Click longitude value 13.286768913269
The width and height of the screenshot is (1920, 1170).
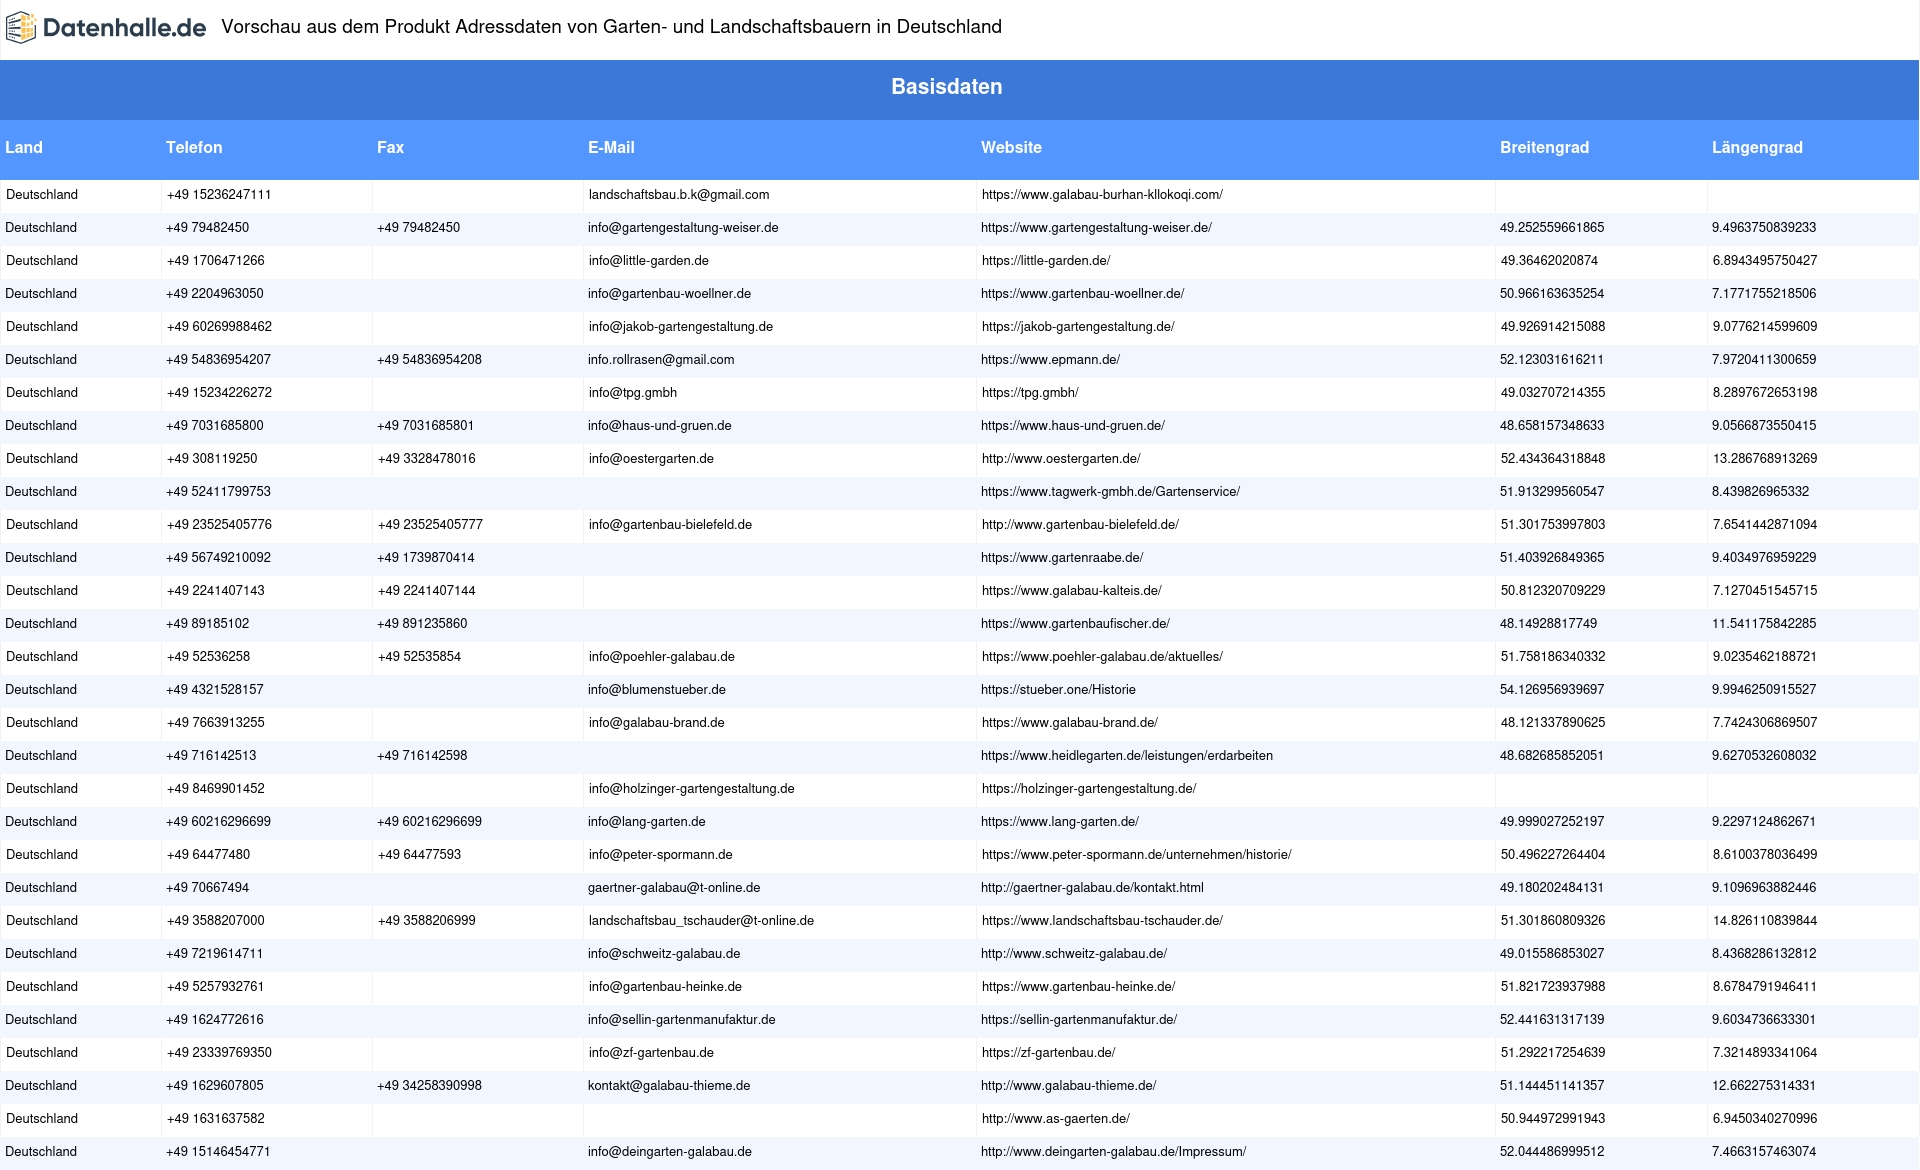[x=1765, y=459]
